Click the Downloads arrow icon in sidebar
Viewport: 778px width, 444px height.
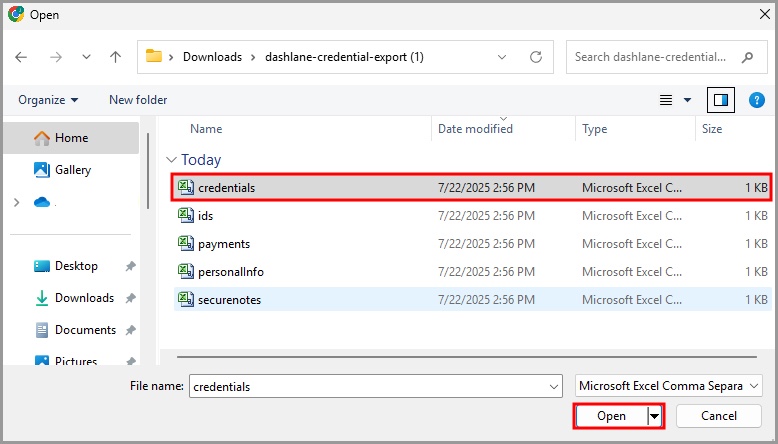pyautogui.click(x=42, y=298)
